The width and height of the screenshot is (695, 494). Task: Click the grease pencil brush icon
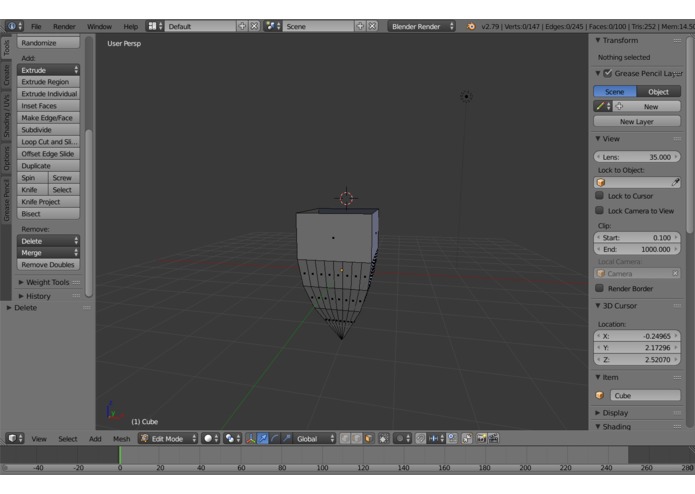tap(602, 106)
